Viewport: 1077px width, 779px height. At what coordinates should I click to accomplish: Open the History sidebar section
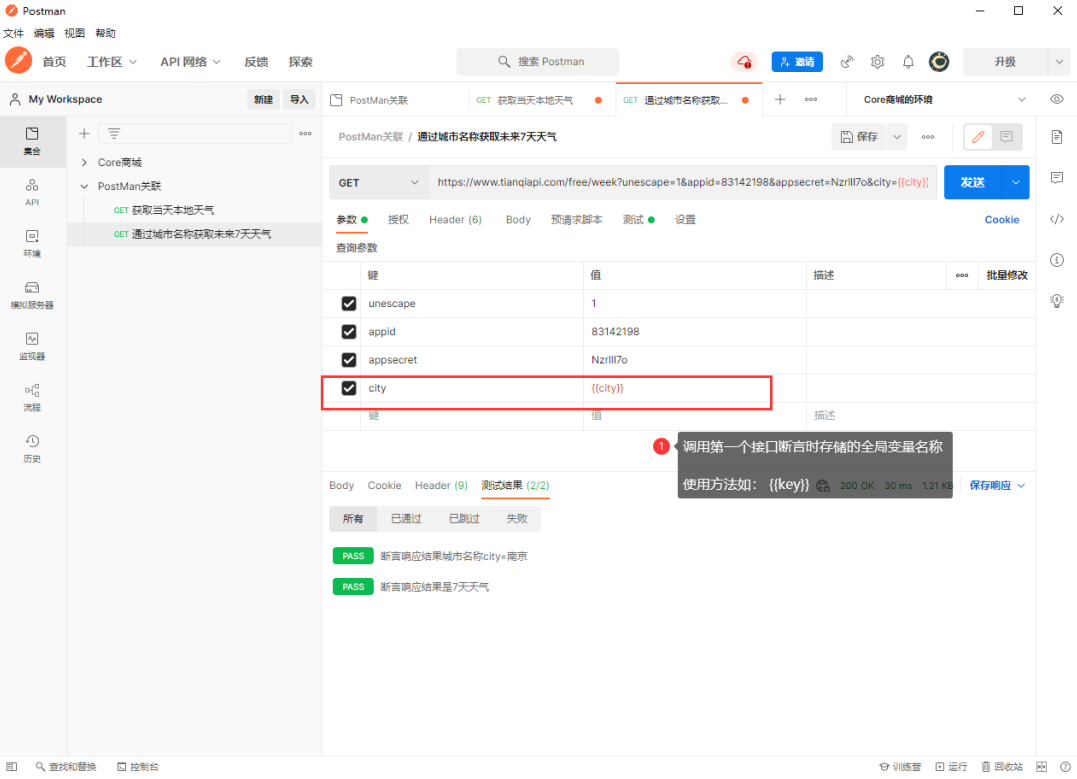click(32, 449)
